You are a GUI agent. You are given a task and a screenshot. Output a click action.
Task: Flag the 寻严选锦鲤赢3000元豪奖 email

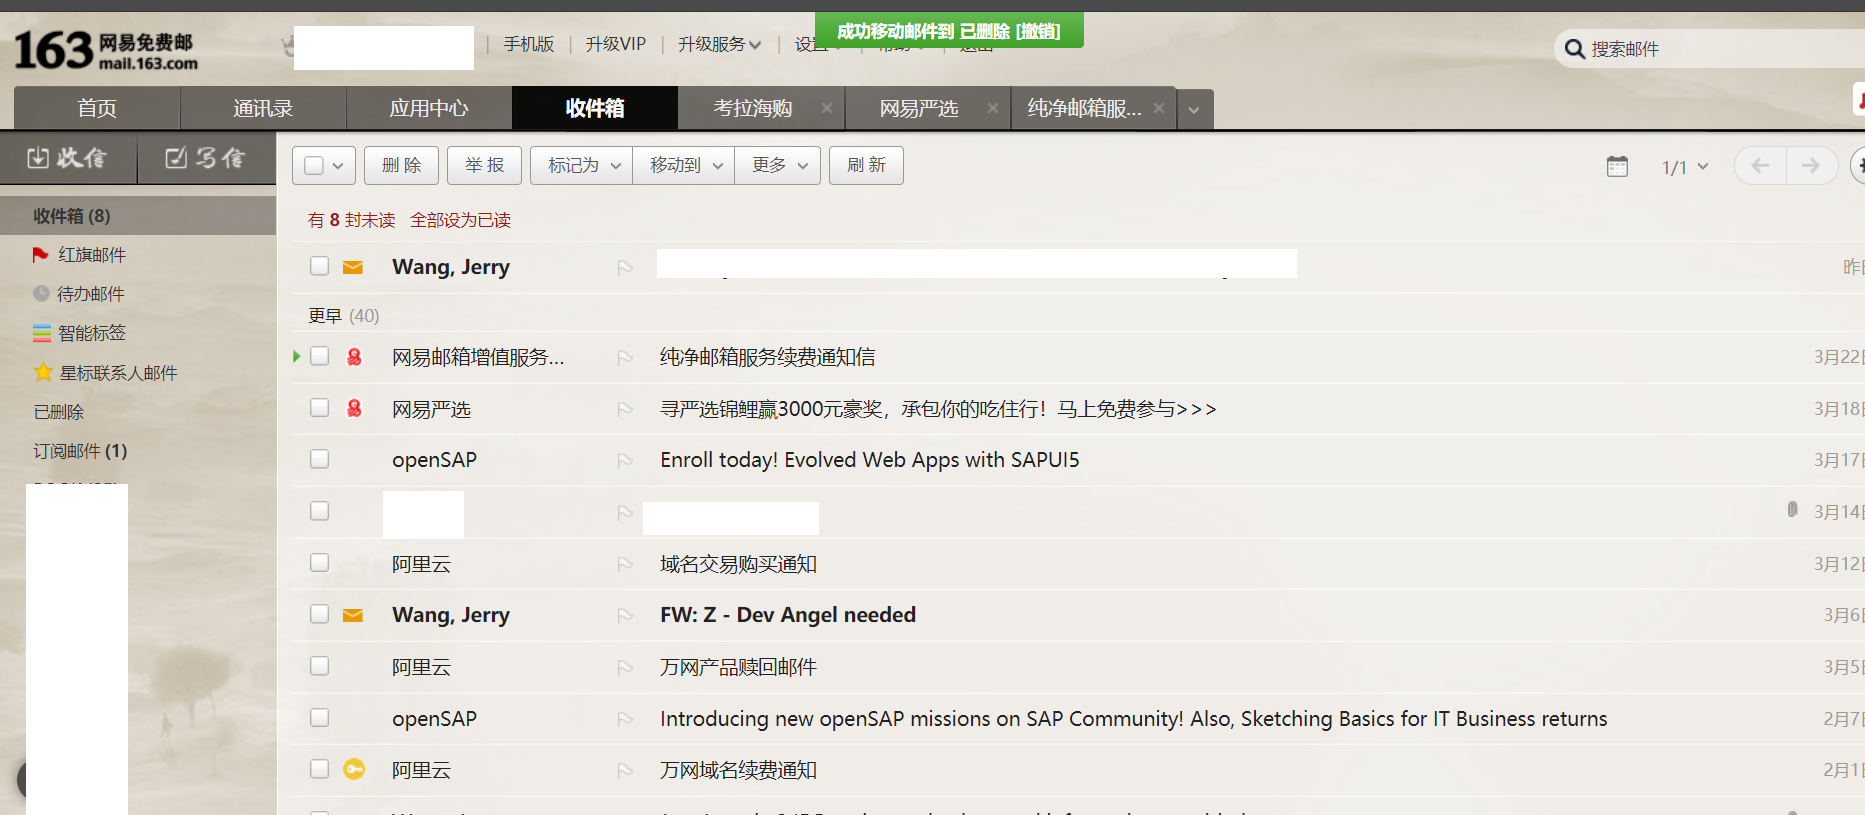[625, 409]
